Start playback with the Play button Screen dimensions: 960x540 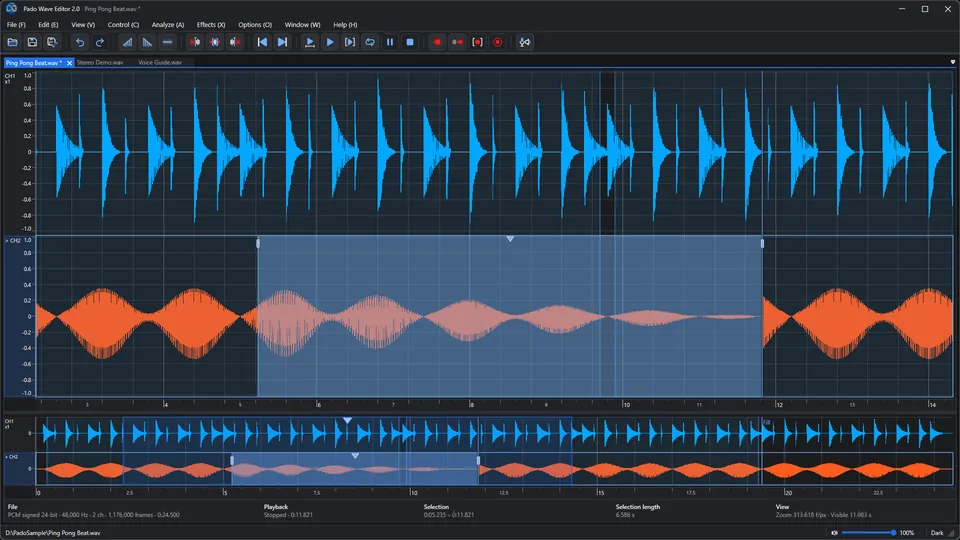point(330,42)
